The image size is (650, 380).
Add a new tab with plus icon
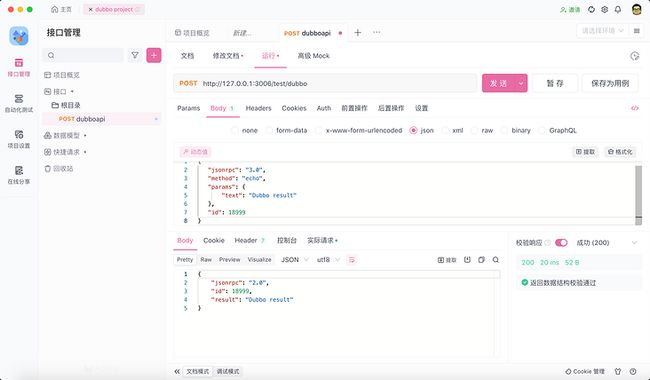(x=357, y=33)
